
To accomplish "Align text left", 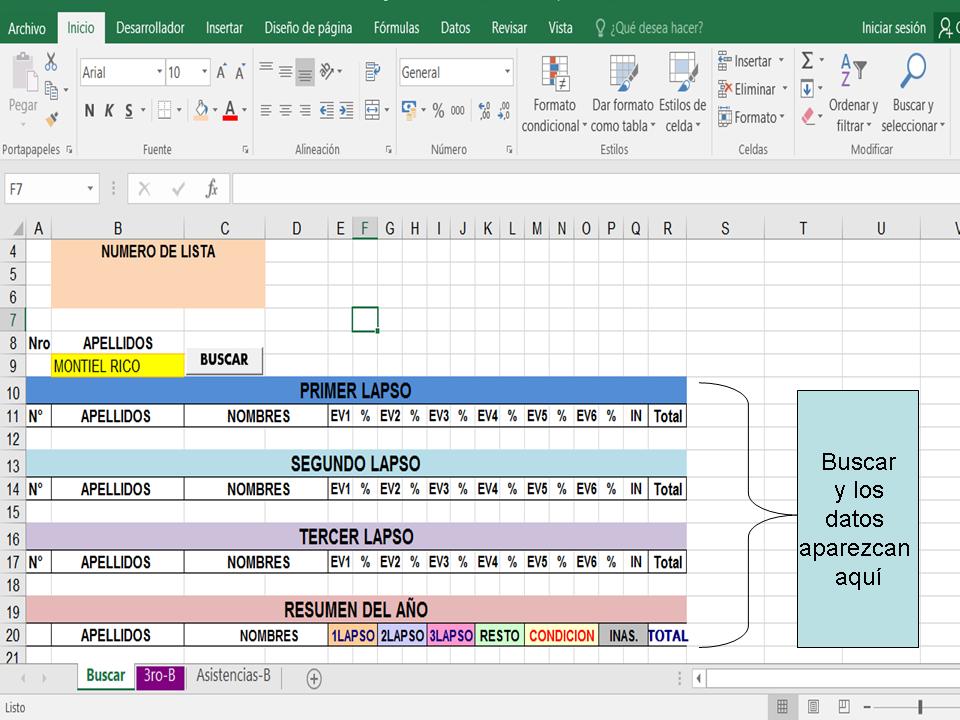I will tap(266, 110).
